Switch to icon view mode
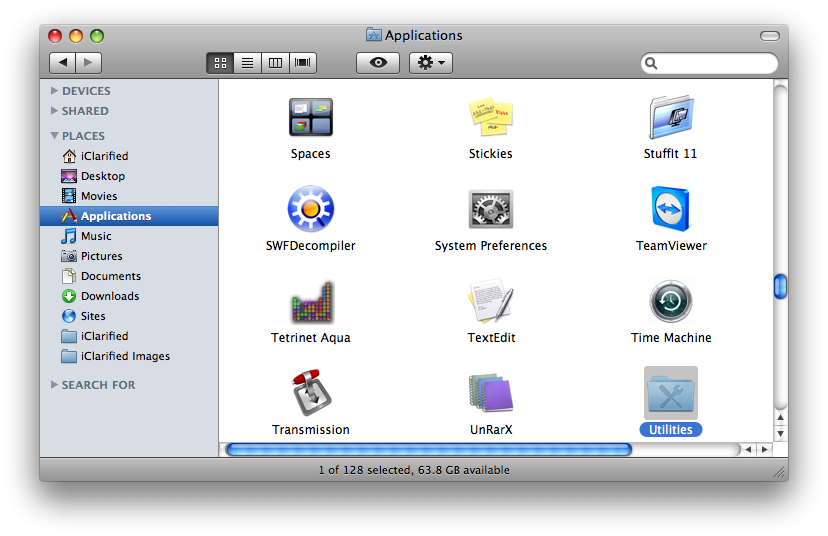This screenshot has height=536, width=828. [x=220, y=63]
